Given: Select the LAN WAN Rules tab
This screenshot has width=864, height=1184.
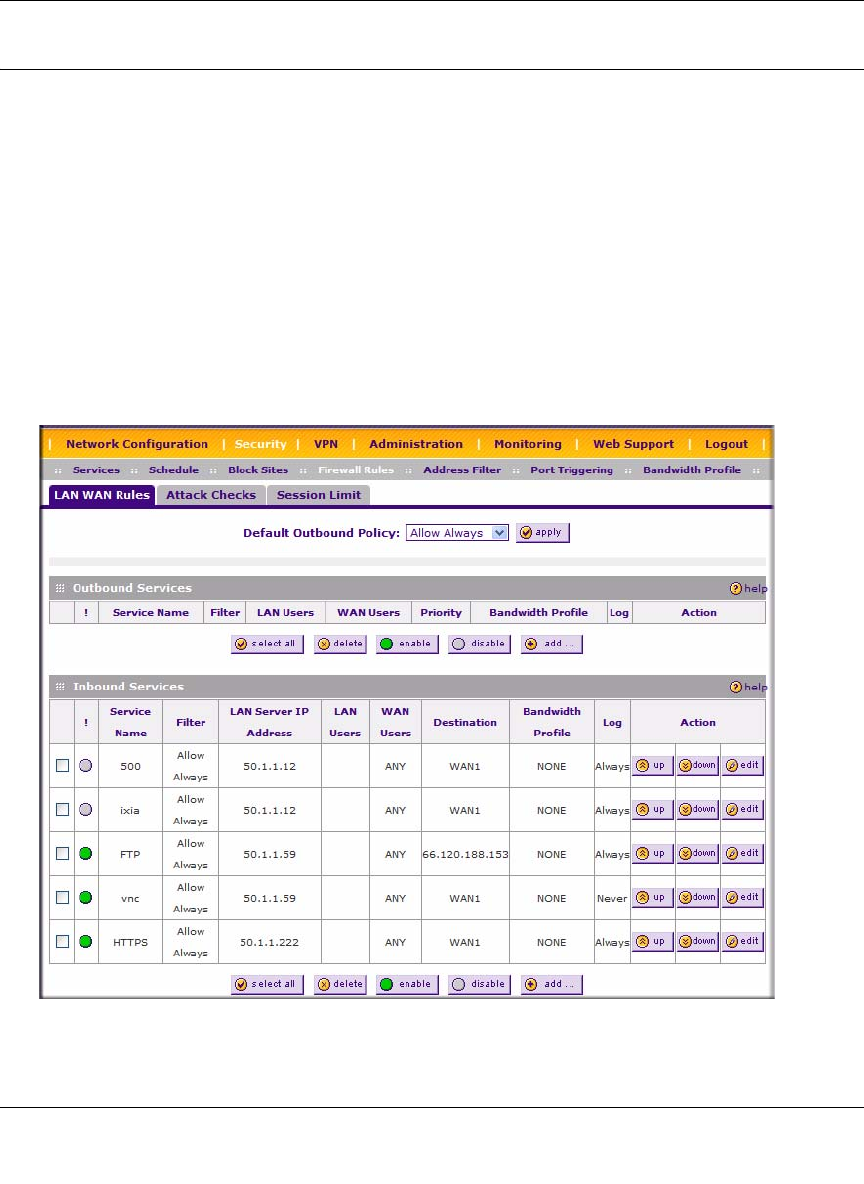Looking at the screenshot, I should pos(102,495).
